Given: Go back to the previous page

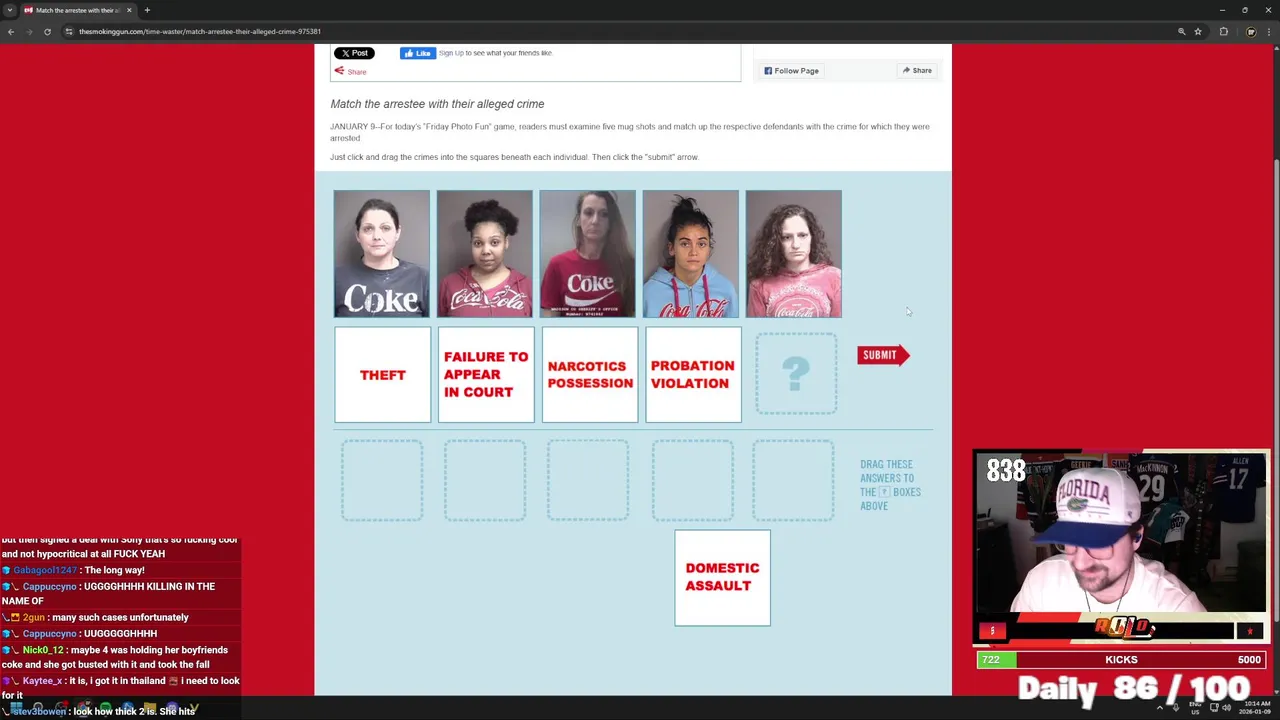Looking at the screenshot, I should tap(11, 31).
